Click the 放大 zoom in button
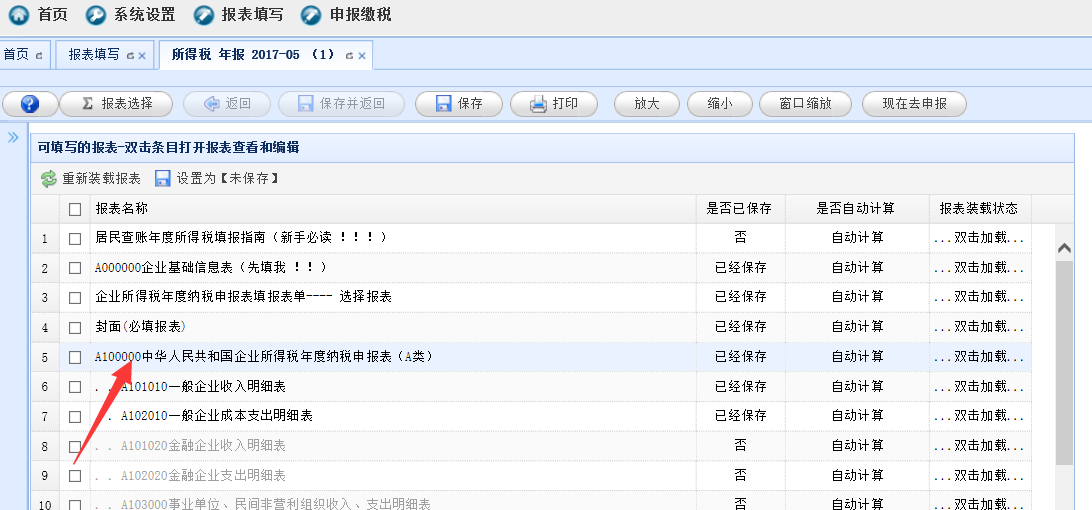This screenshot has height=510, width=1092. 647,104
